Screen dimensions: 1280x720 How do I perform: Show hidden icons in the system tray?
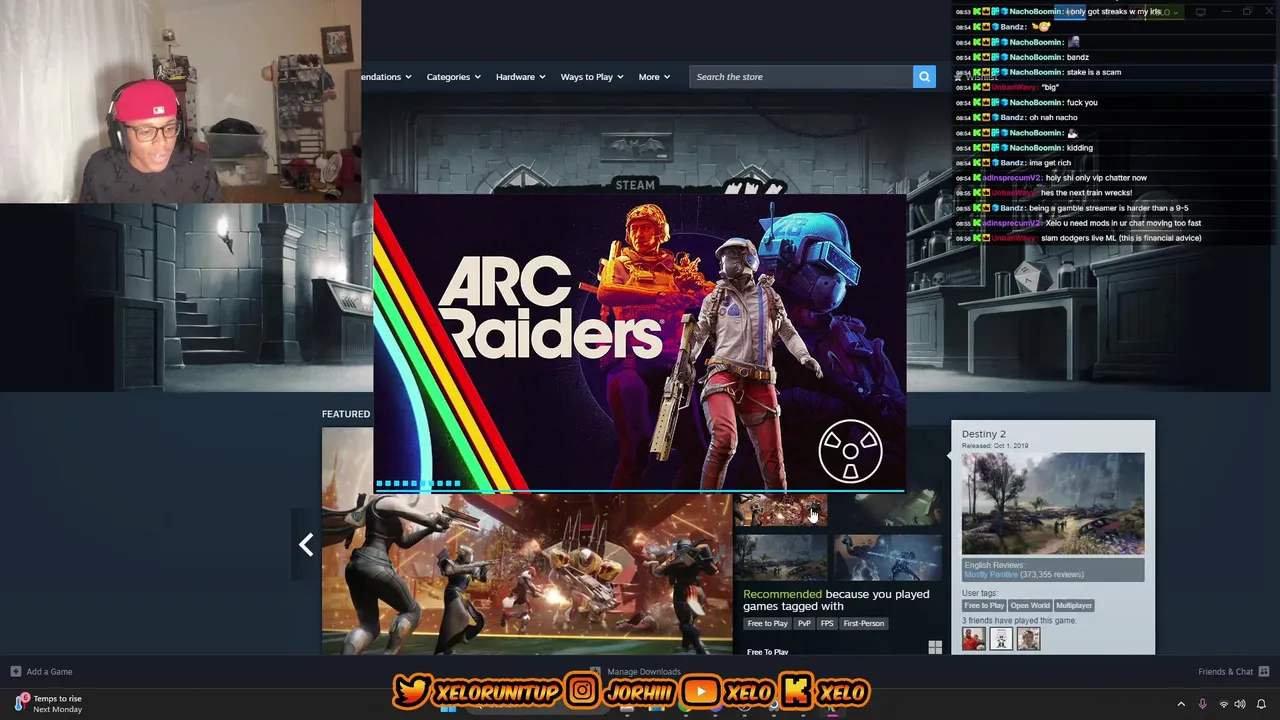1181,704
